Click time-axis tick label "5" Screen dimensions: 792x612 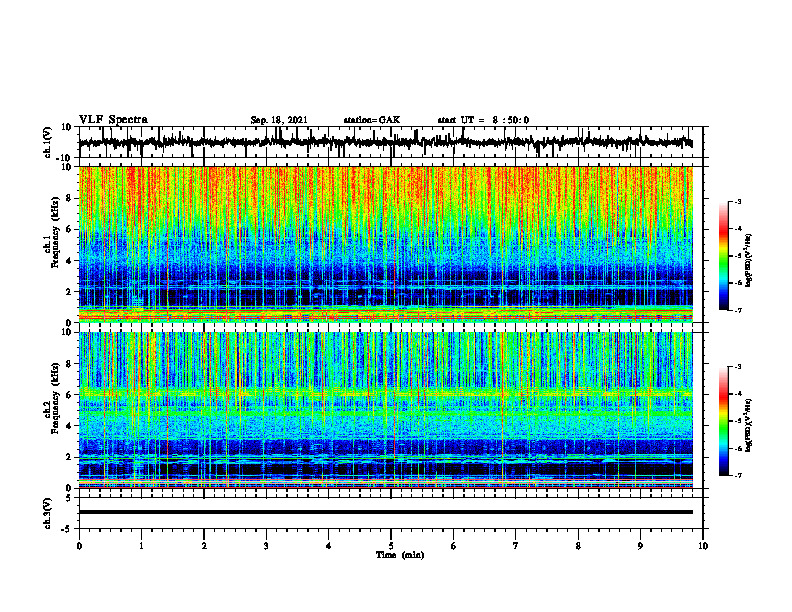point(391,546)
